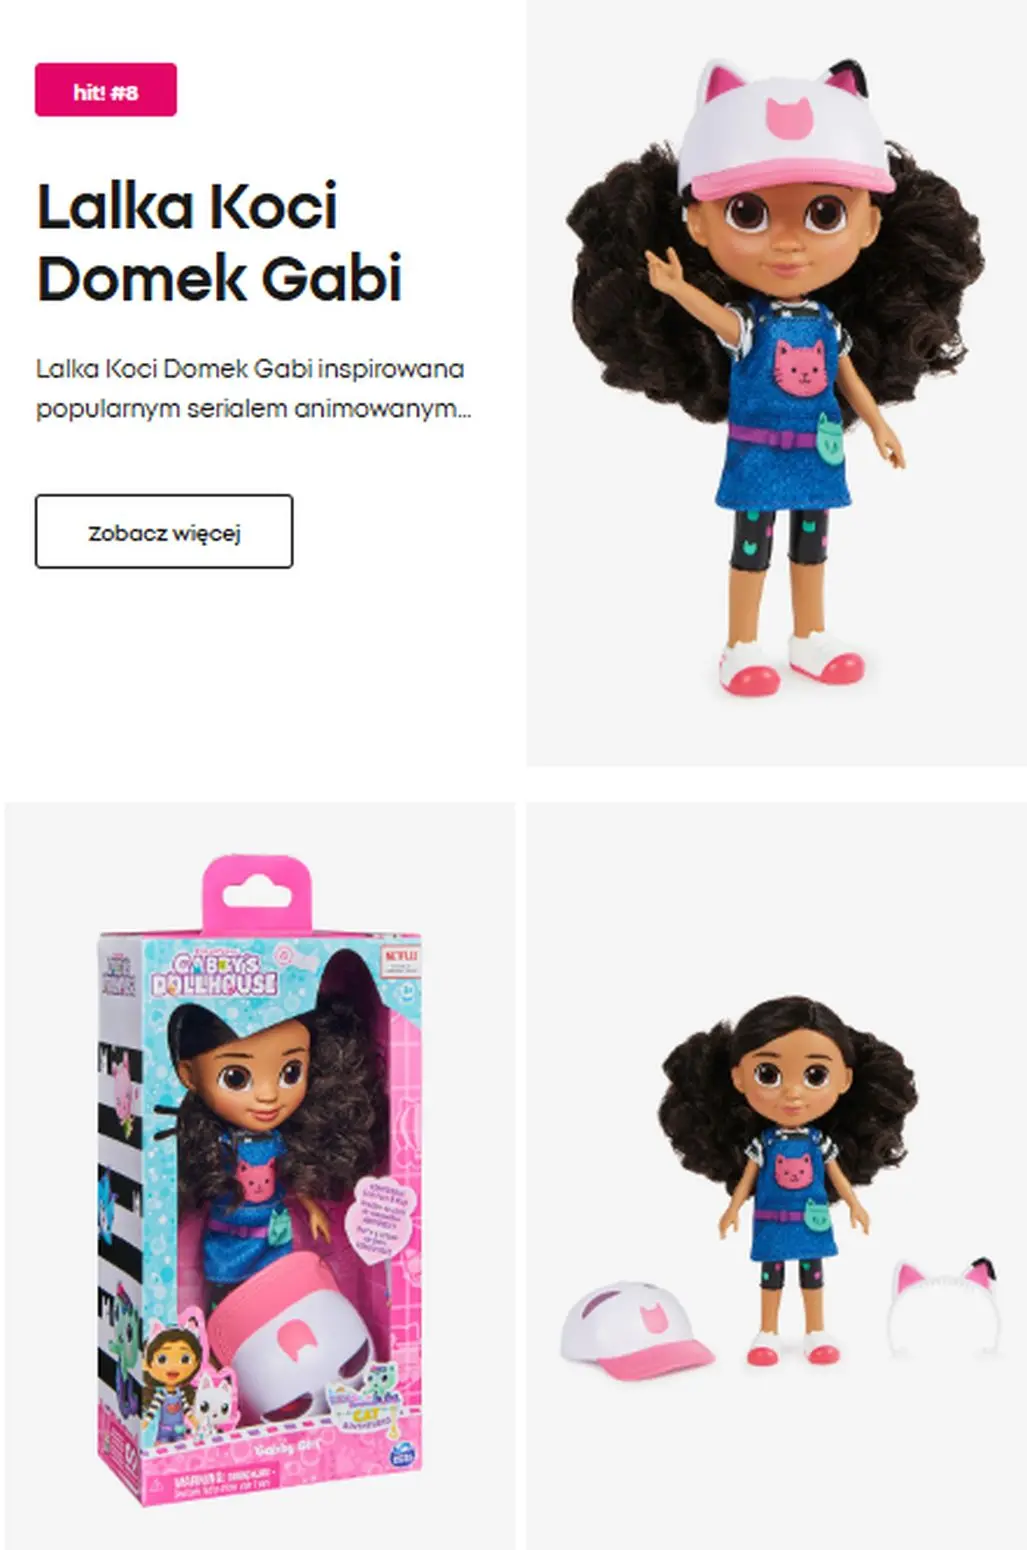Screen dimensions: 1027x1550
Task: Click the pink hanging tab atop the box
Action: pyautogui.click(x=257, y=893)
